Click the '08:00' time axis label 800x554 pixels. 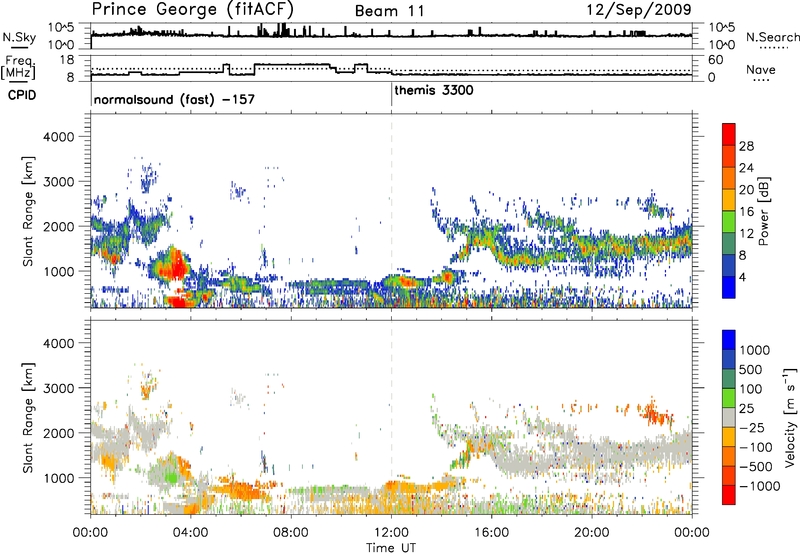pyautogui.click(x=291, y=533)
